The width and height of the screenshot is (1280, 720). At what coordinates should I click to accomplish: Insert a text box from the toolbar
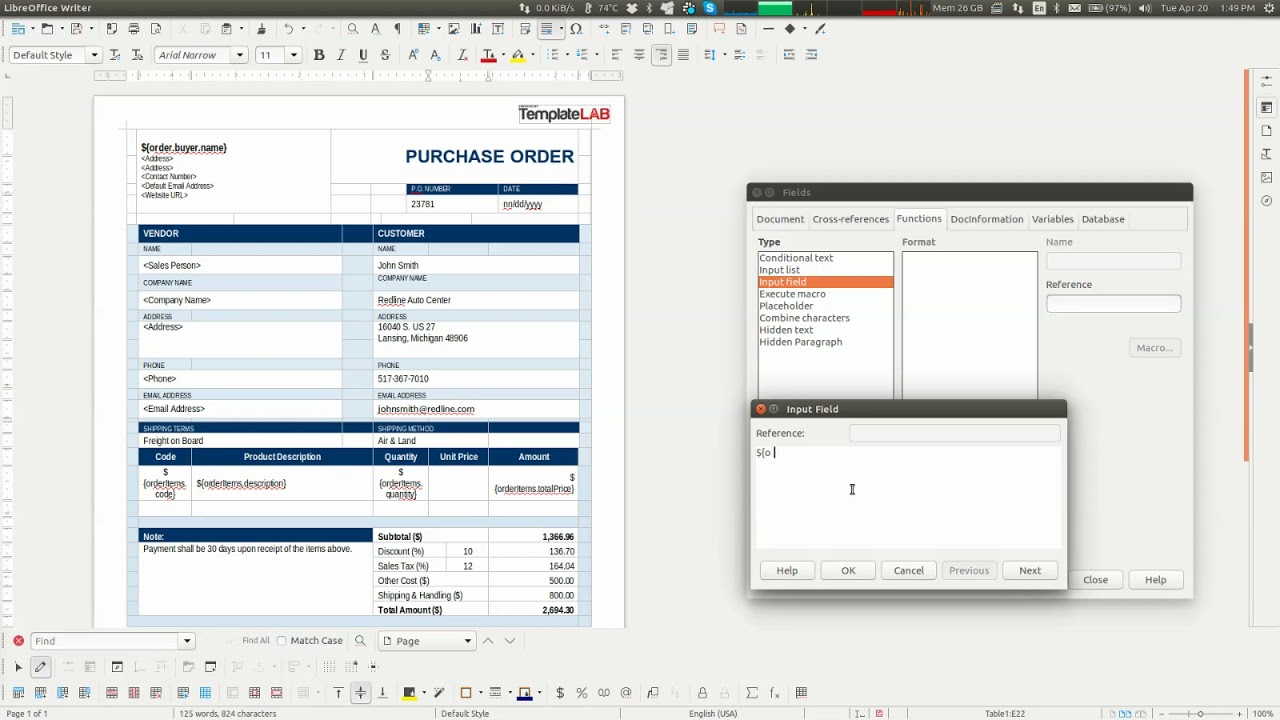click(x=499, y=29)
